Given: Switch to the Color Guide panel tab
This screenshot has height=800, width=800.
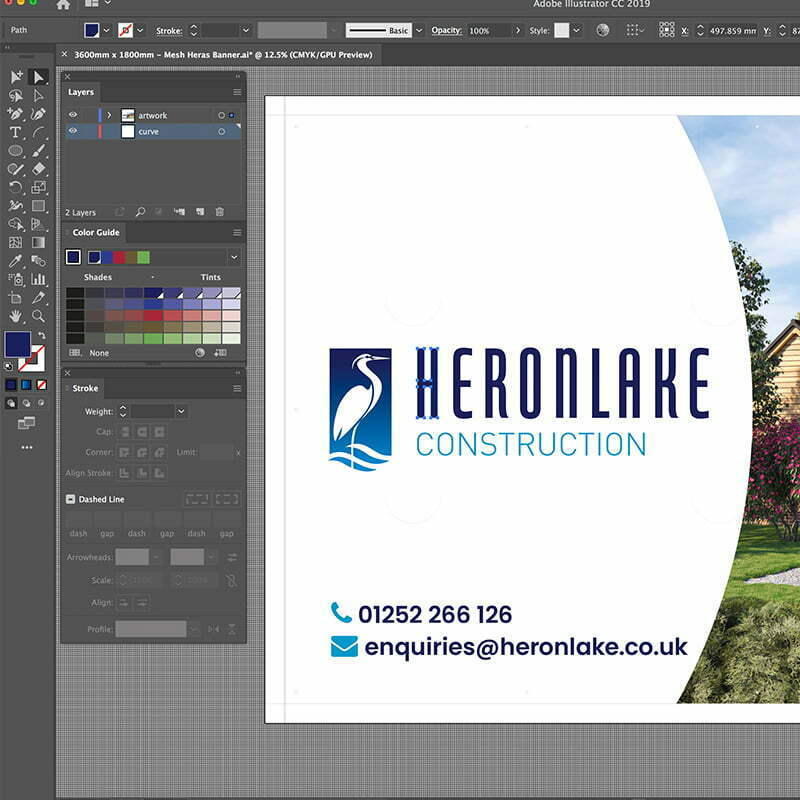Looking at the screenshot, I should point(95,232).
